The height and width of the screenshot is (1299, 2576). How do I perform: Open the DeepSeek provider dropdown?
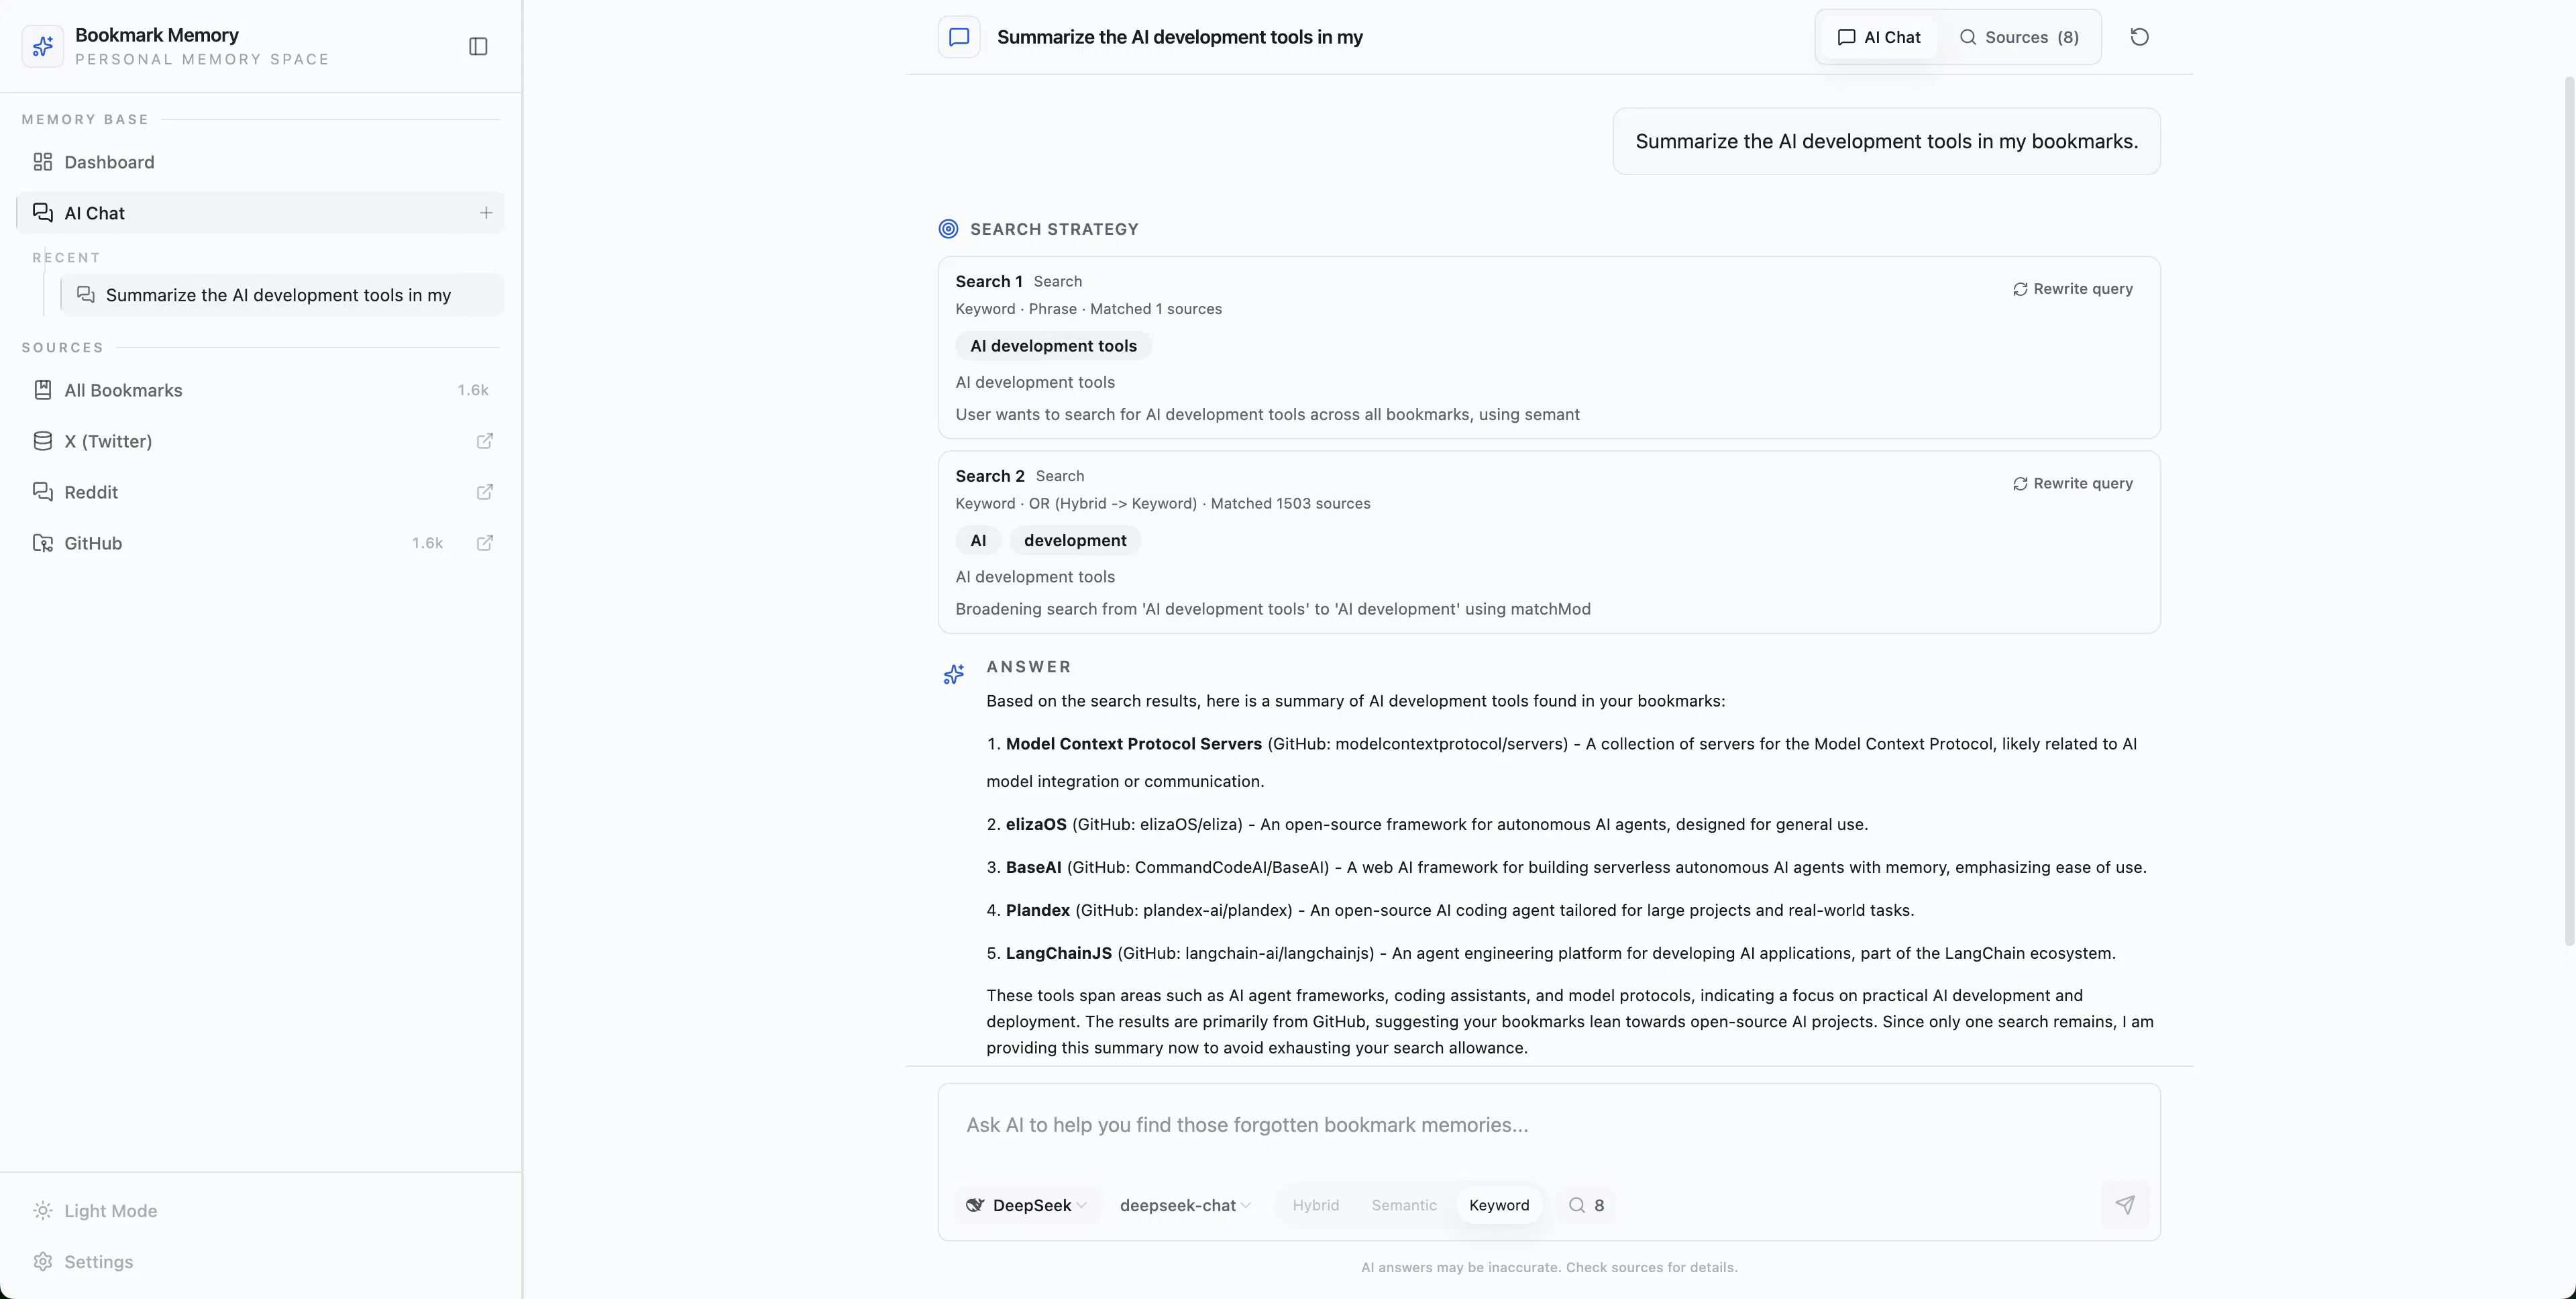1027,1205
